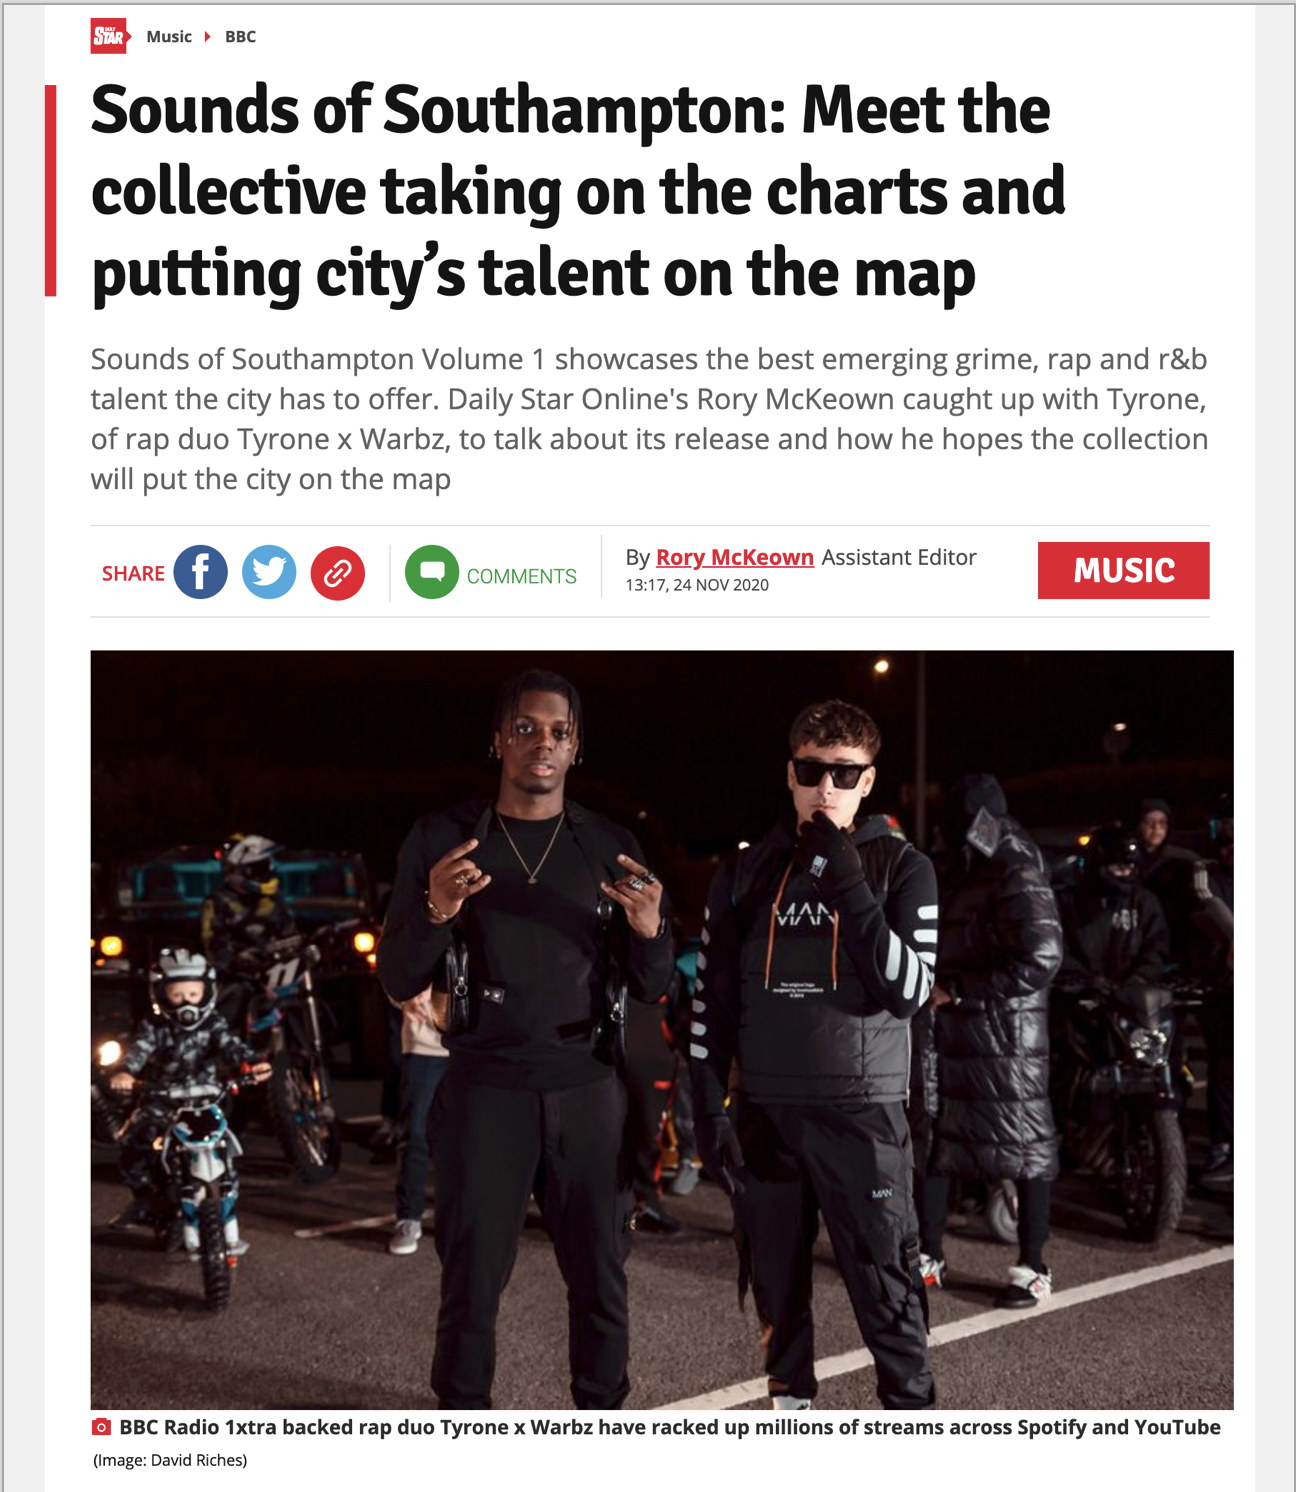Click the Sounds of Southampton headline
Screen dimensions: 1296x1492
coord(578,191)
